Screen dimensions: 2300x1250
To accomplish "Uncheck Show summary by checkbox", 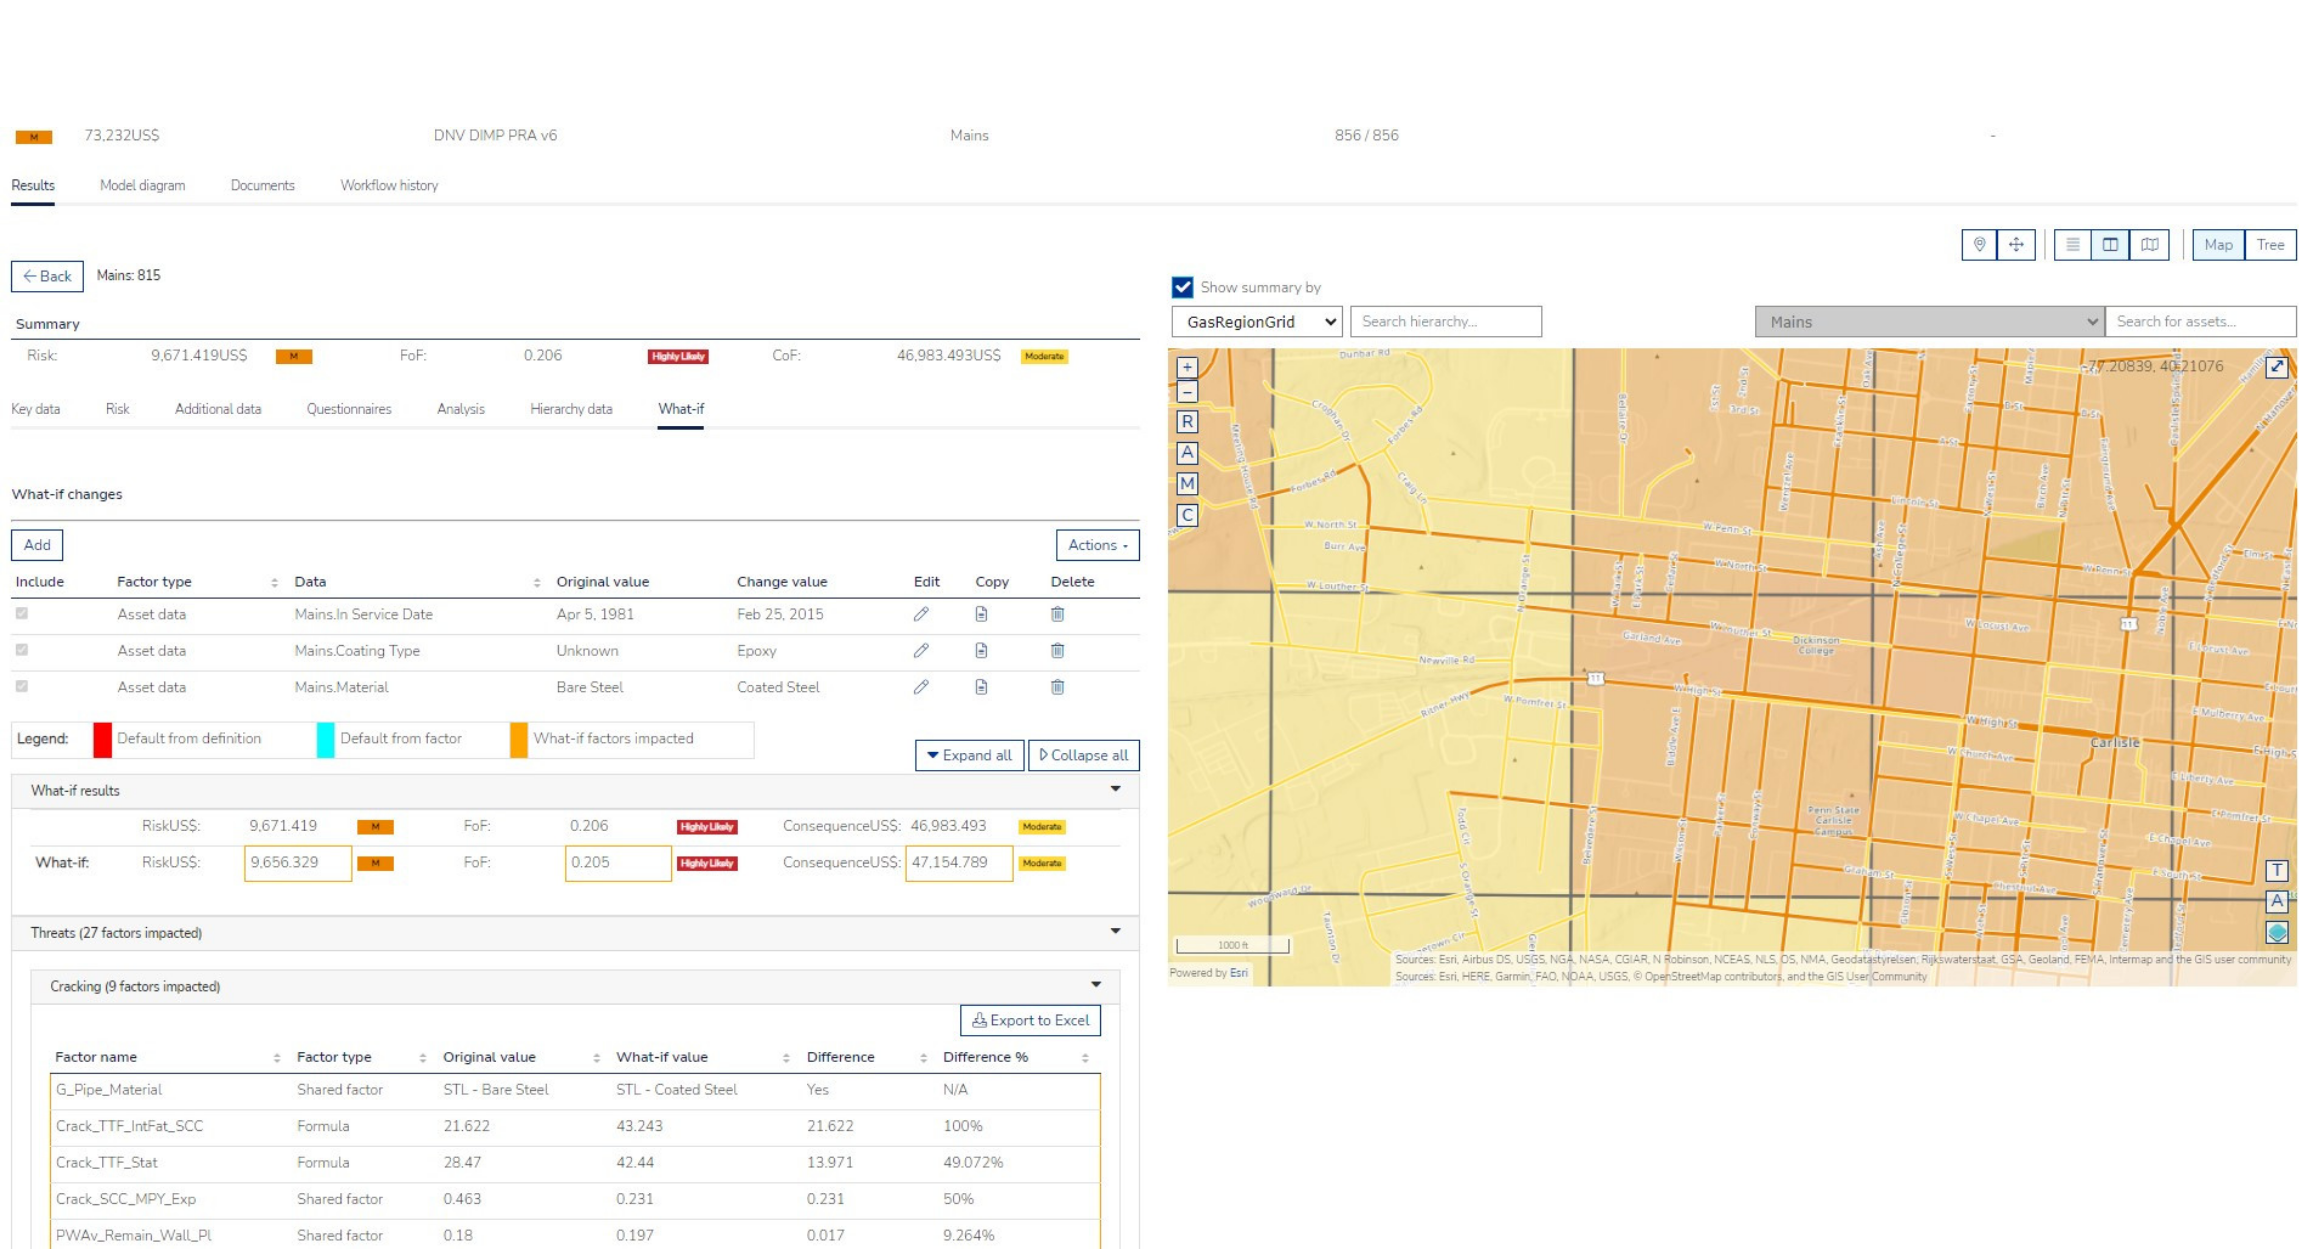I will (1182, 288).
